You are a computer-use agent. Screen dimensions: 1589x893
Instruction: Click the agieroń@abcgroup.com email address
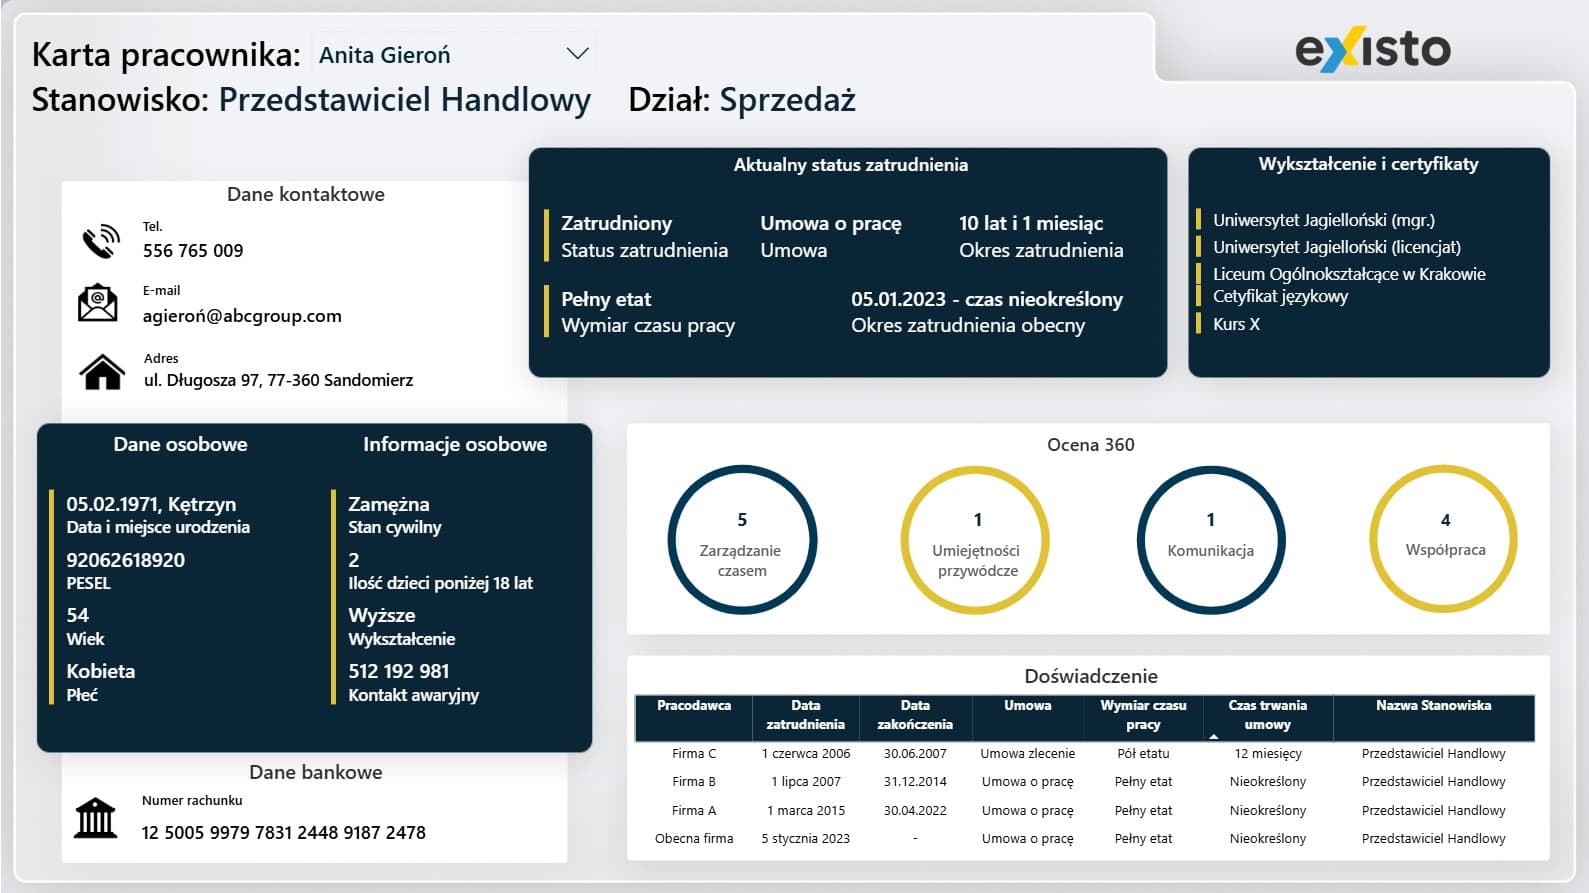click(242, 316)
